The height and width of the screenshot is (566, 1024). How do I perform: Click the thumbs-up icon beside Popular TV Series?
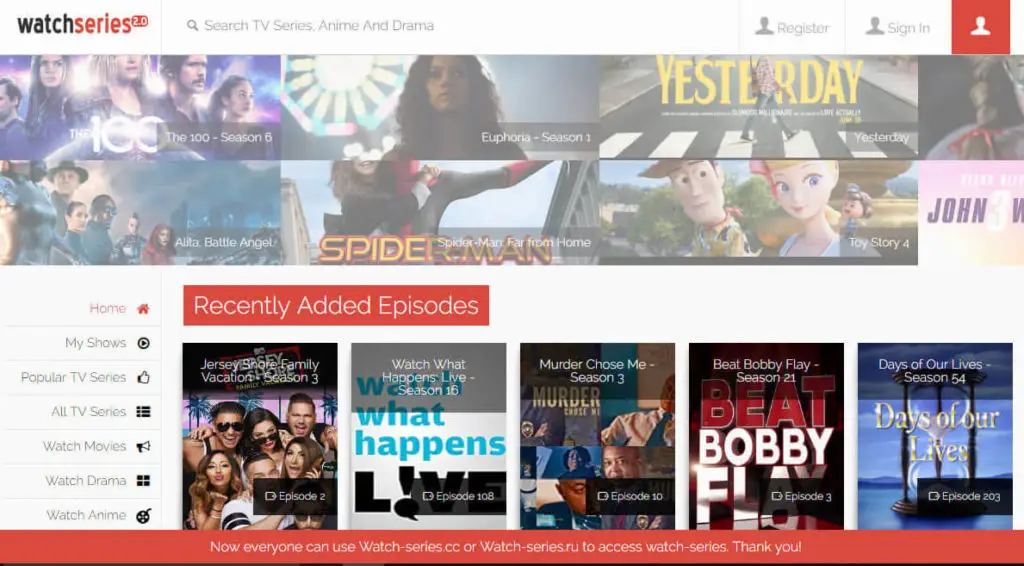pyautogui.click(x=144, y=377)
